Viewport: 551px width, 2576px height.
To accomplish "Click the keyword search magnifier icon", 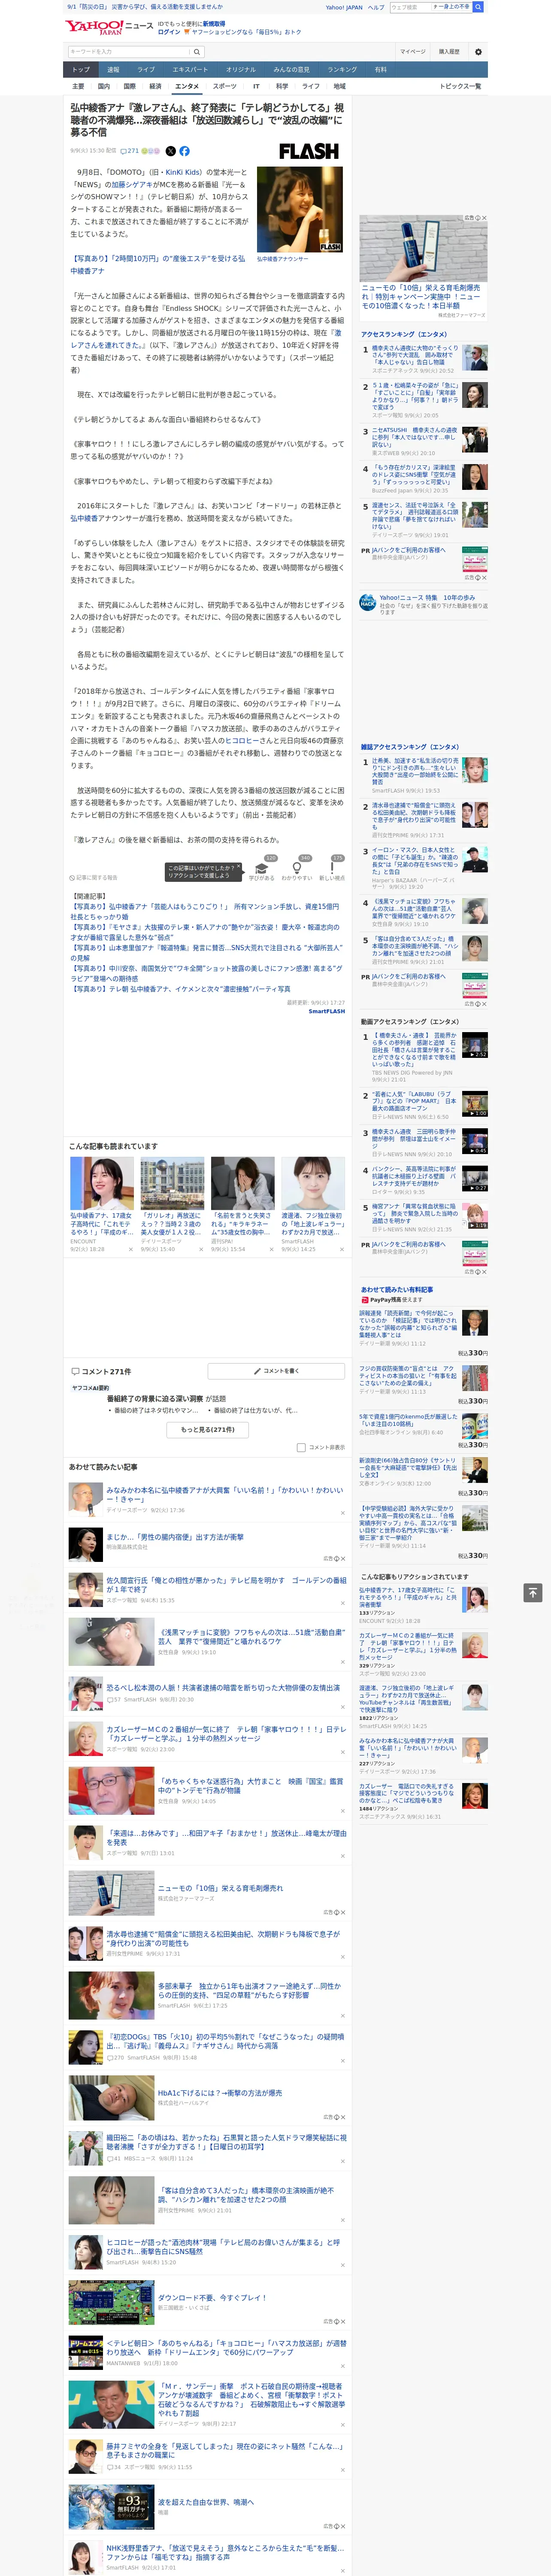I will point(196,52).
